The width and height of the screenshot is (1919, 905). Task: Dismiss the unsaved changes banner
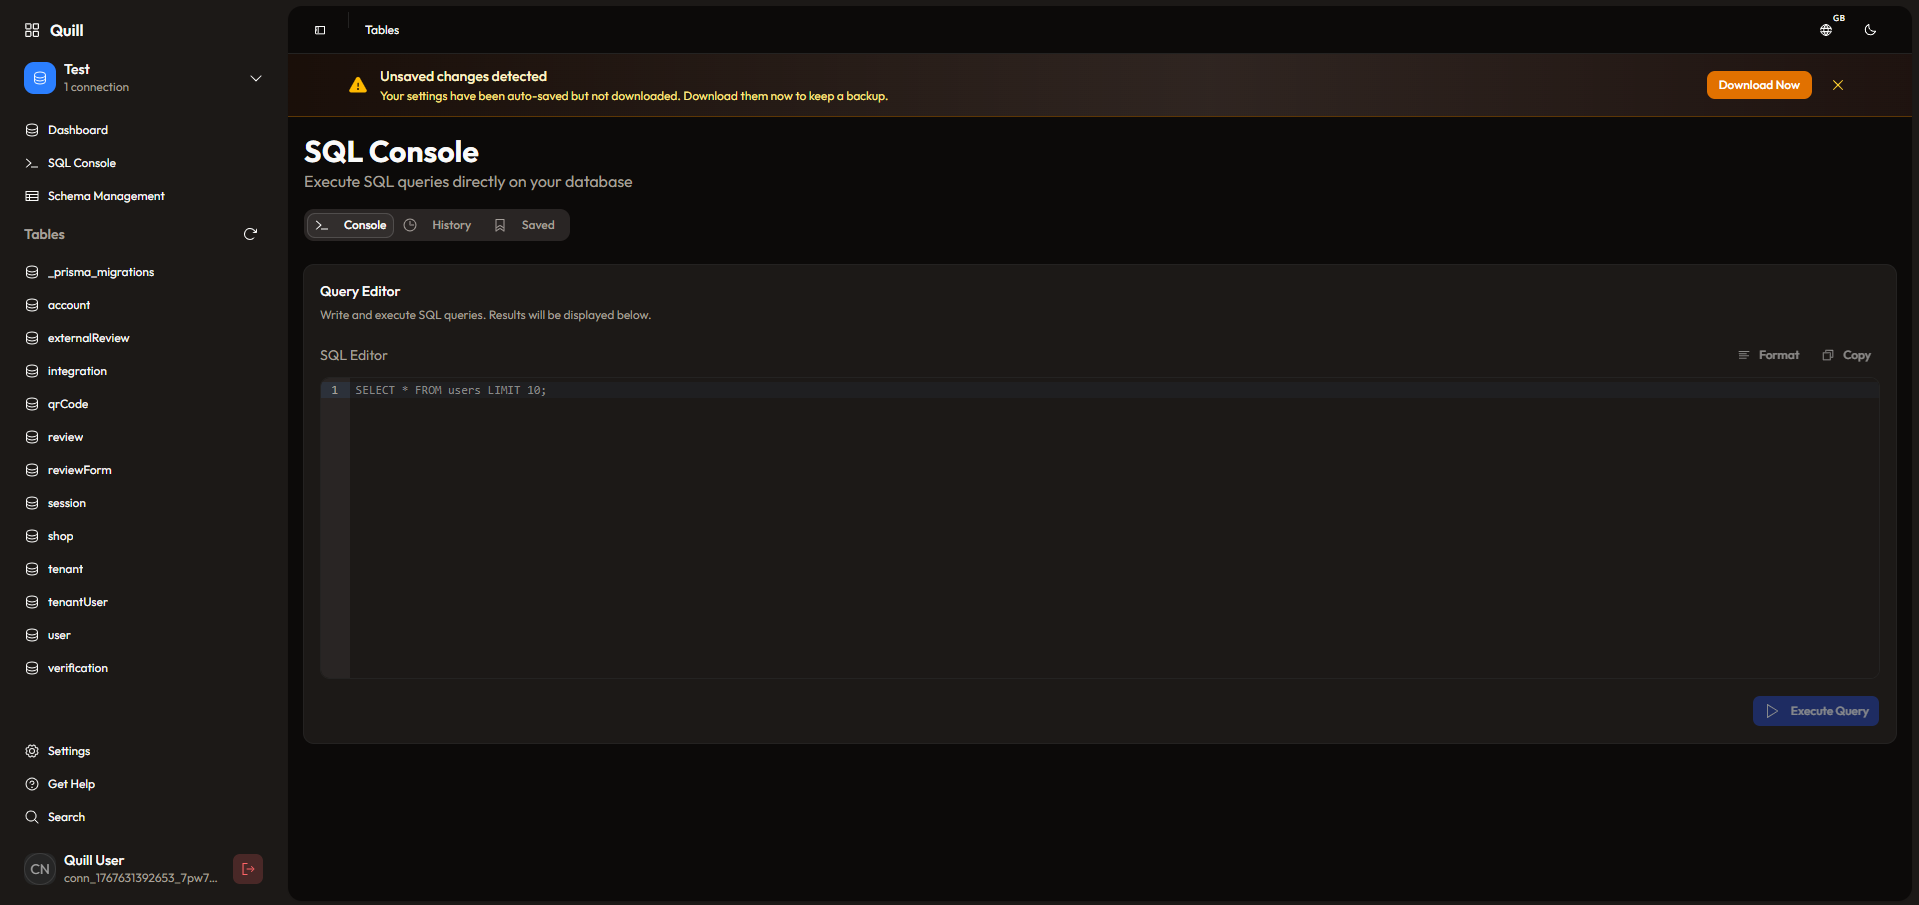pos(1838,85)
